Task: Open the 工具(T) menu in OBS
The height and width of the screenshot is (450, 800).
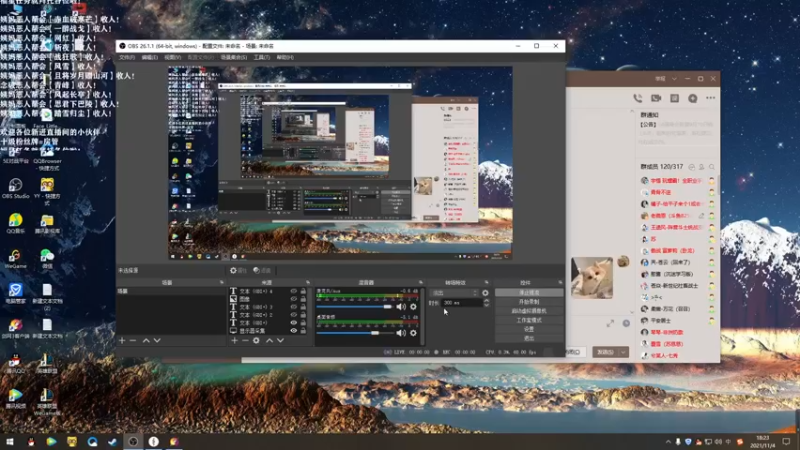Action: (x=261, y=57)
